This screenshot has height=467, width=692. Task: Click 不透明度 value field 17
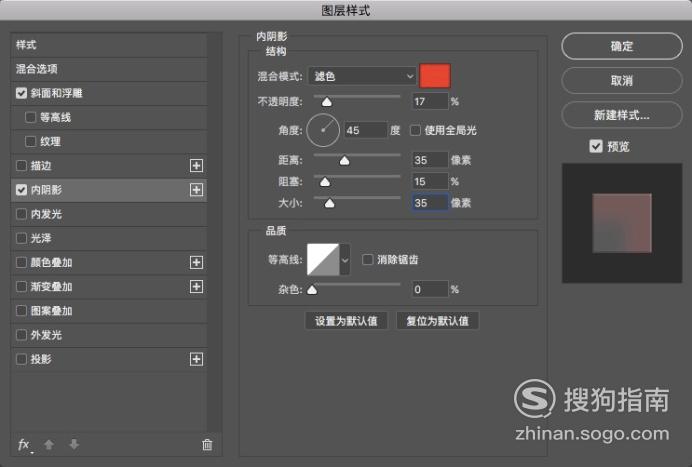click(430, 102)
